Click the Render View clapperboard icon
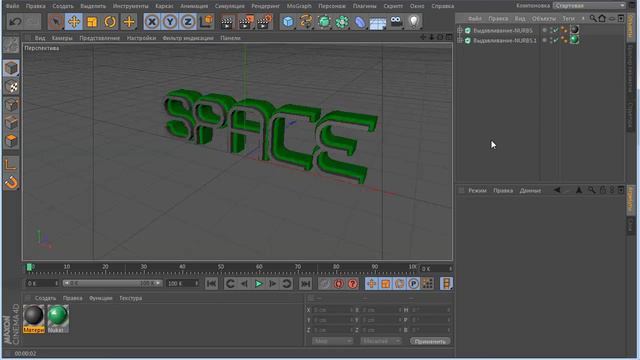640x360 pixels. (227, 22)
